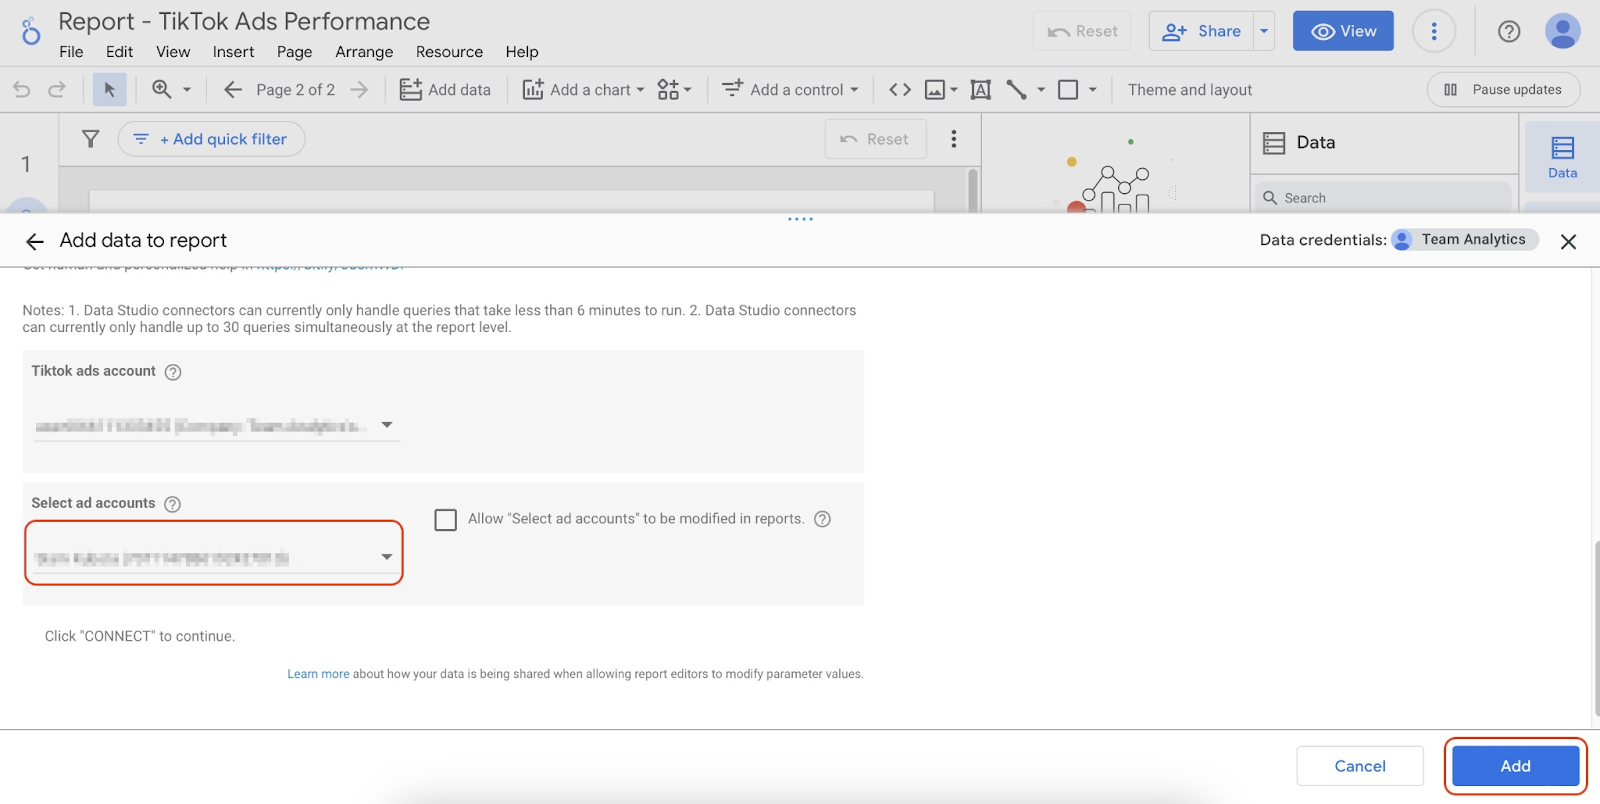Click the Cancel button
The height and width of the screenshot is (804, 1600).
click(1360, 766)
